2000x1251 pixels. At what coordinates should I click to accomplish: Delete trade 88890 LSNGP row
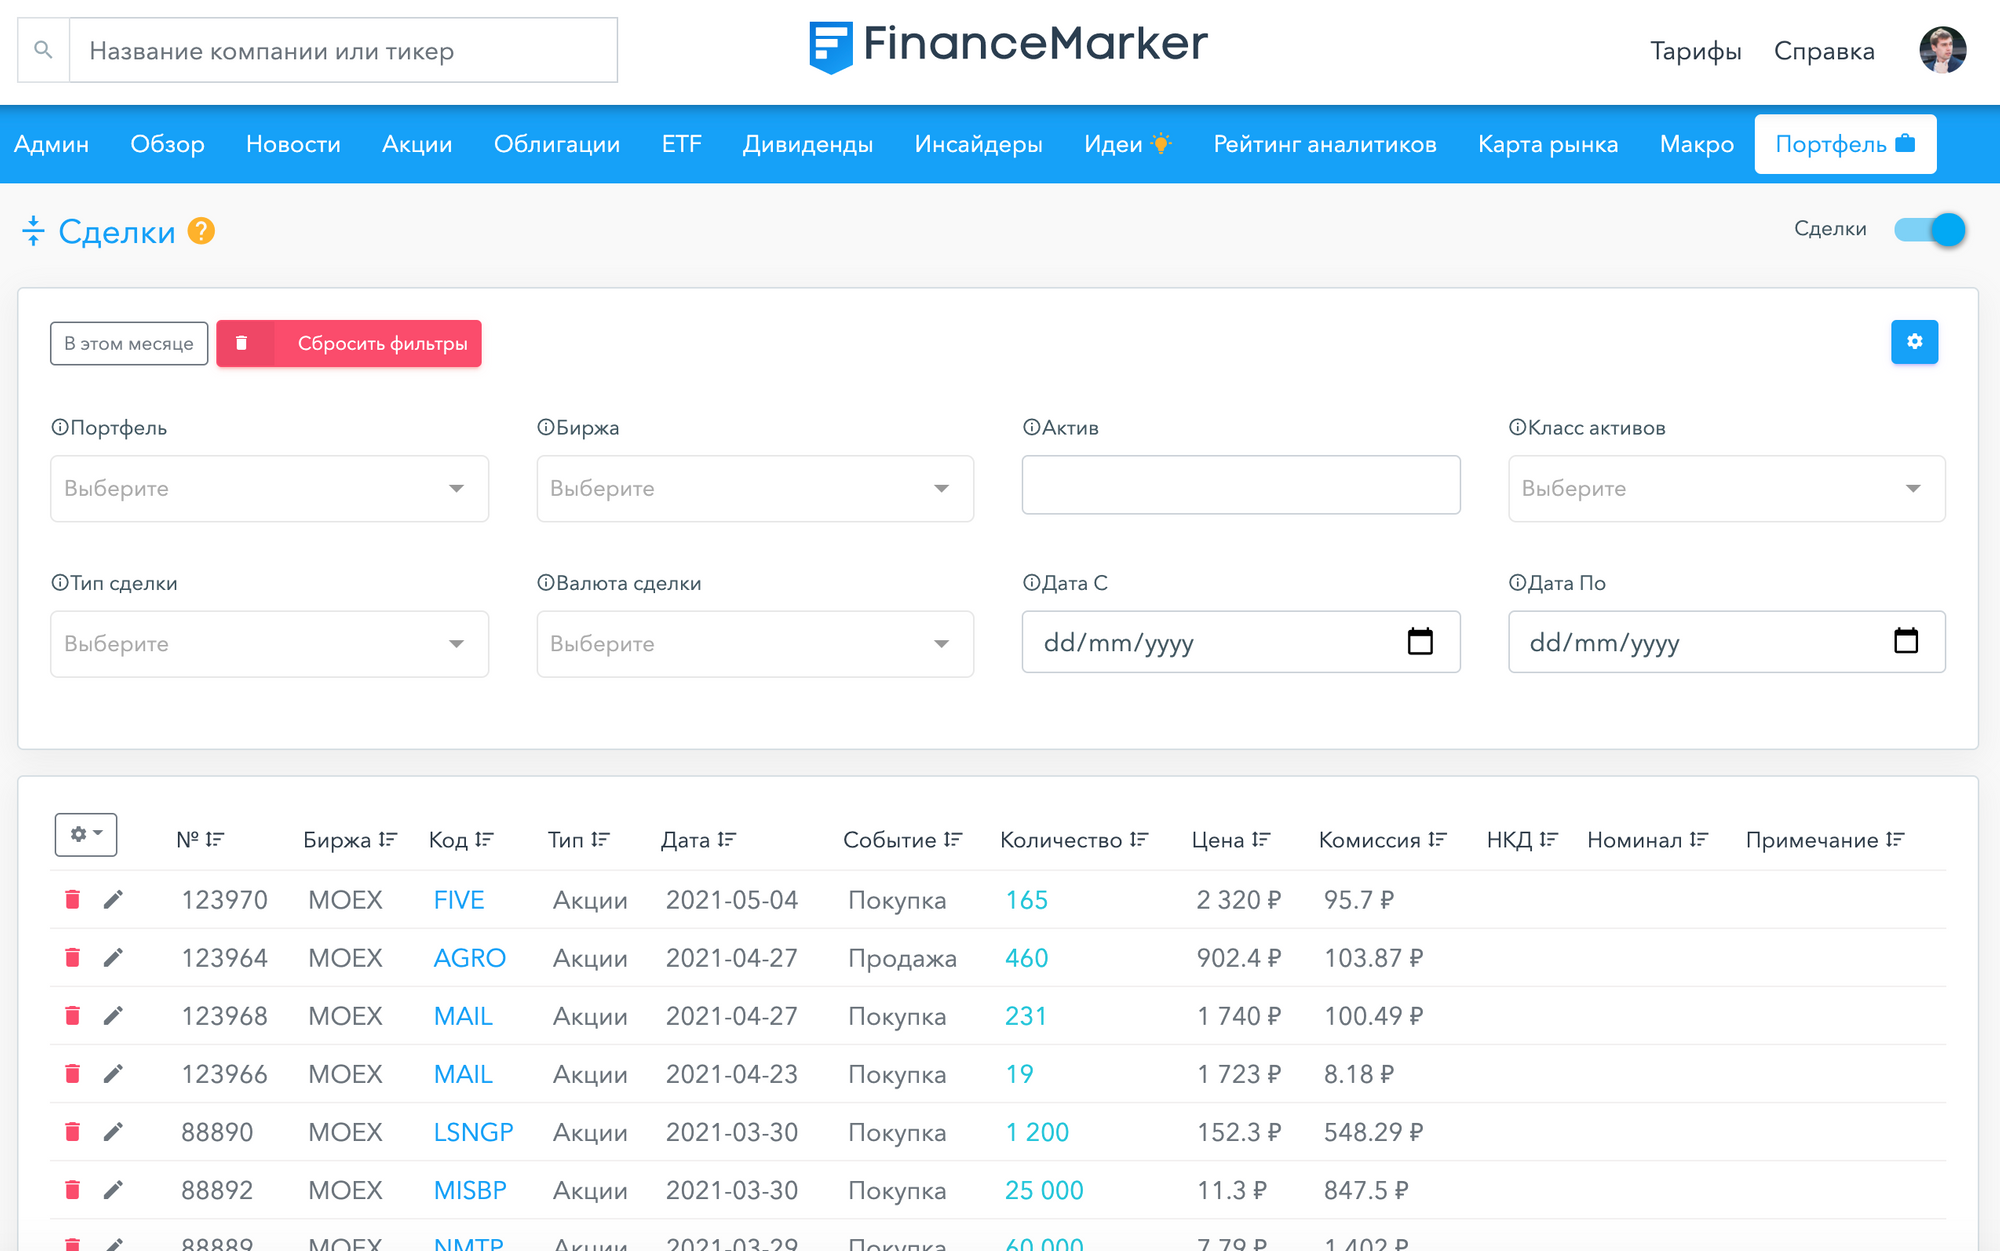point(72,1131)
